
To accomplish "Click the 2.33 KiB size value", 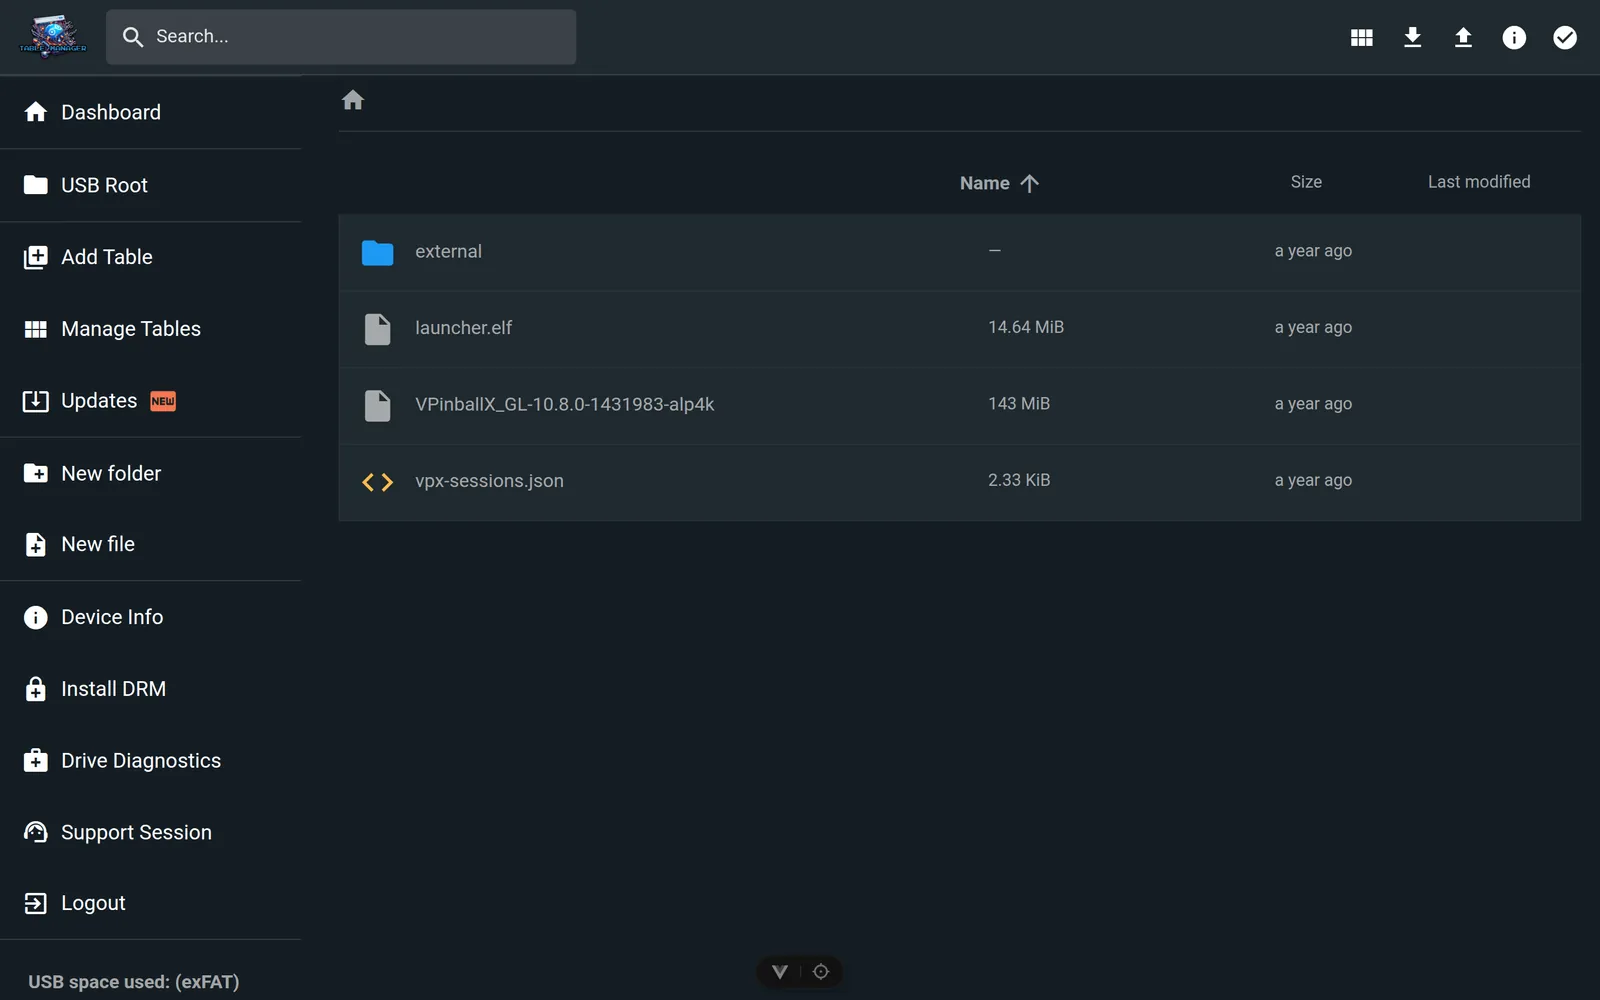I will coord(1019,480).
